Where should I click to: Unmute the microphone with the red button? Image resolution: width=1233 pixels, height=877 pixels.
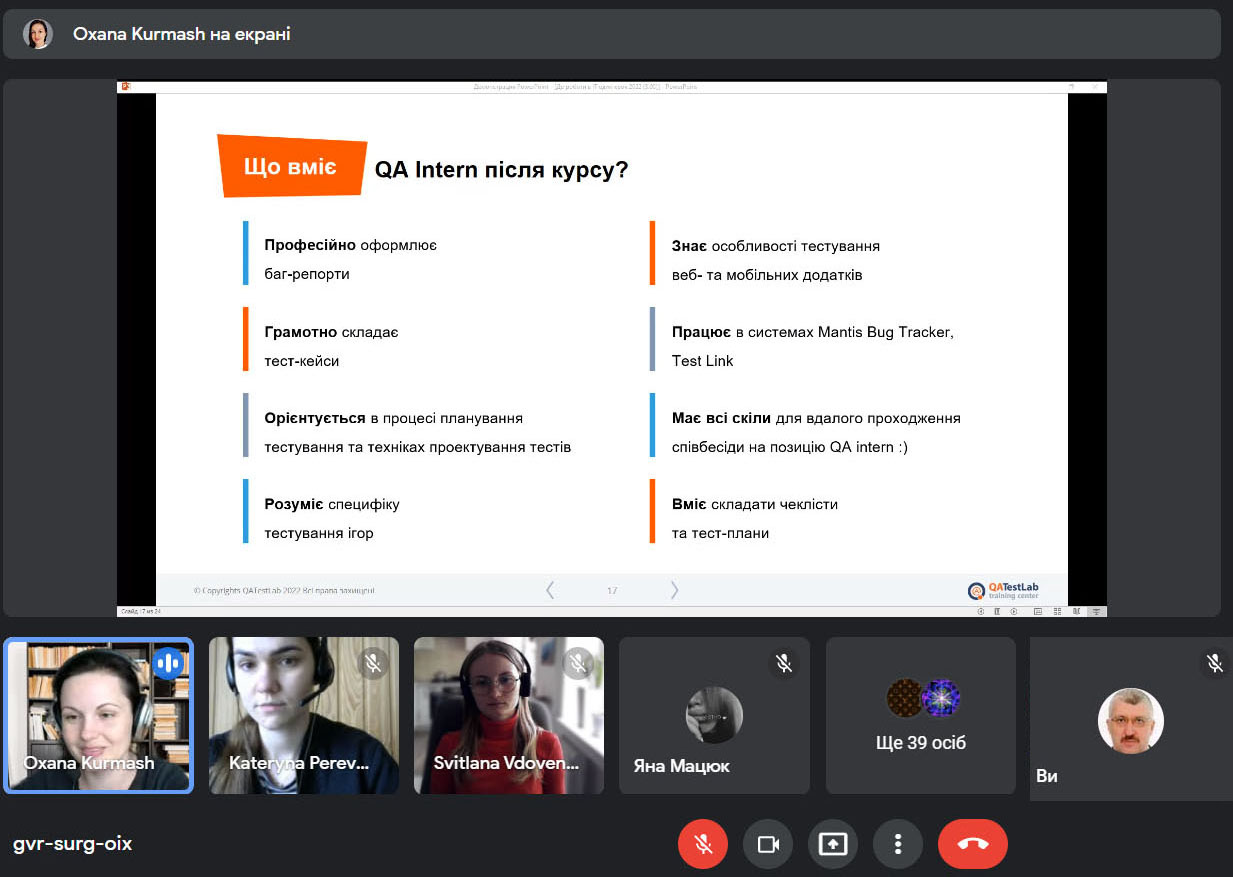coord(703,844)
